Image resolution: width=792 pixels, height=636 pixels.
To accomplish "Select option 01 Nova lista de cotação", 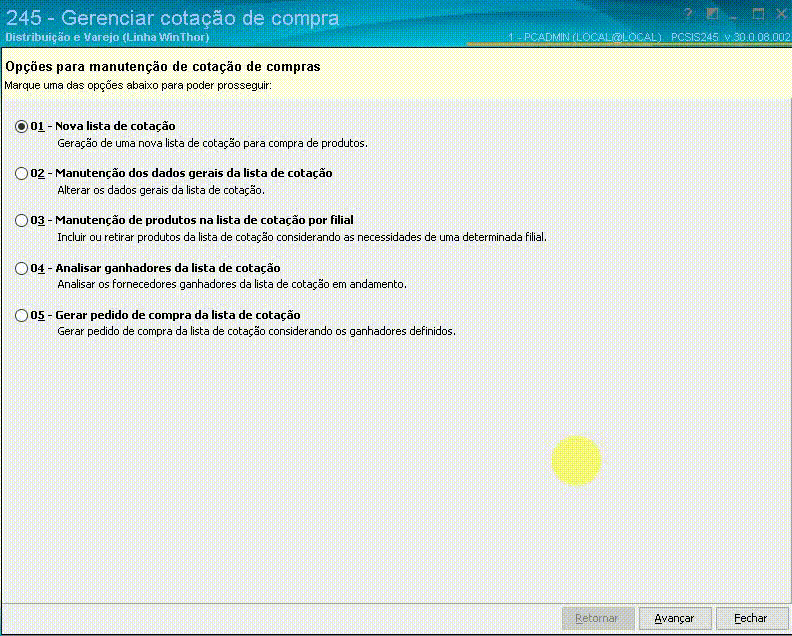I will click(x=21, y=126).
